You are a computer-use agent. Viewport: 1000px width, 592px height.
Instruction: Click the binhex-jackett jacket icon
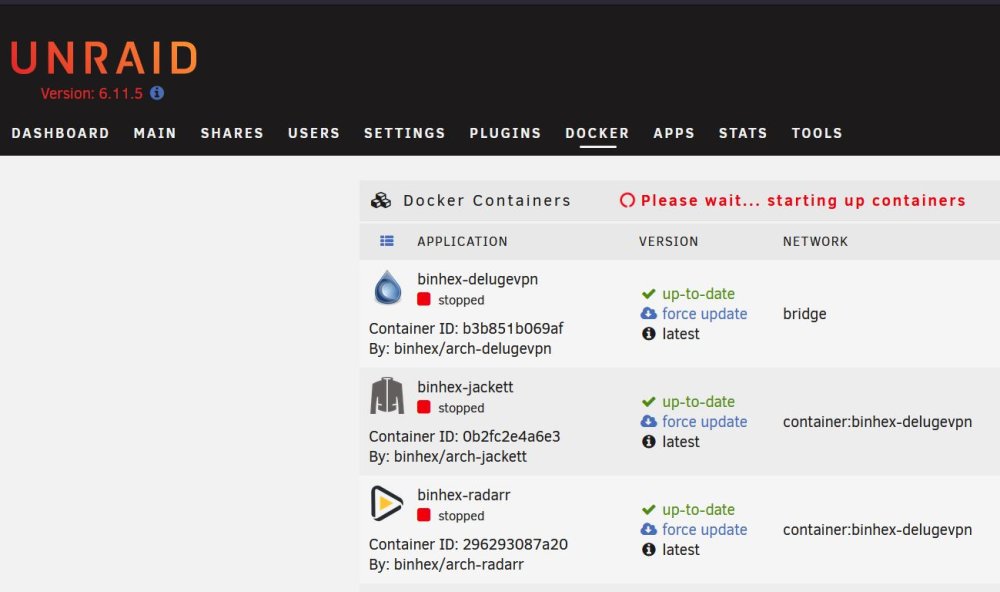point(387,396)
